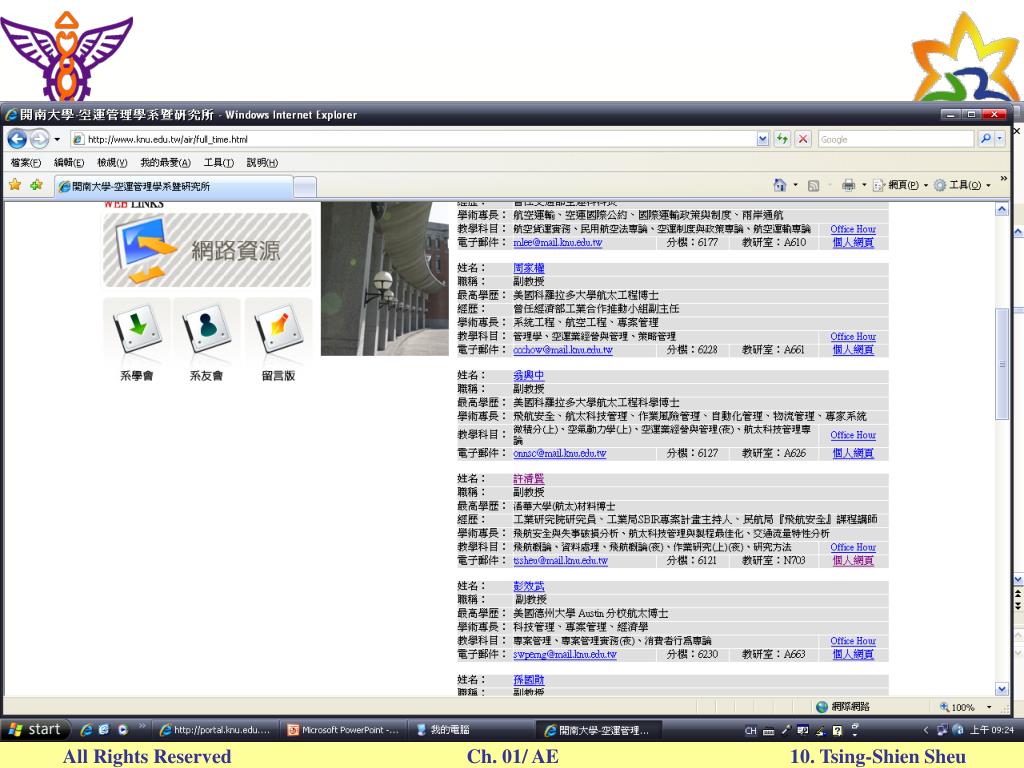The image size is (1024, 768).
Task: Switch to Microsoft PowerPoint taskbar button
Action: pyautogui.click(x=344, y=730)
